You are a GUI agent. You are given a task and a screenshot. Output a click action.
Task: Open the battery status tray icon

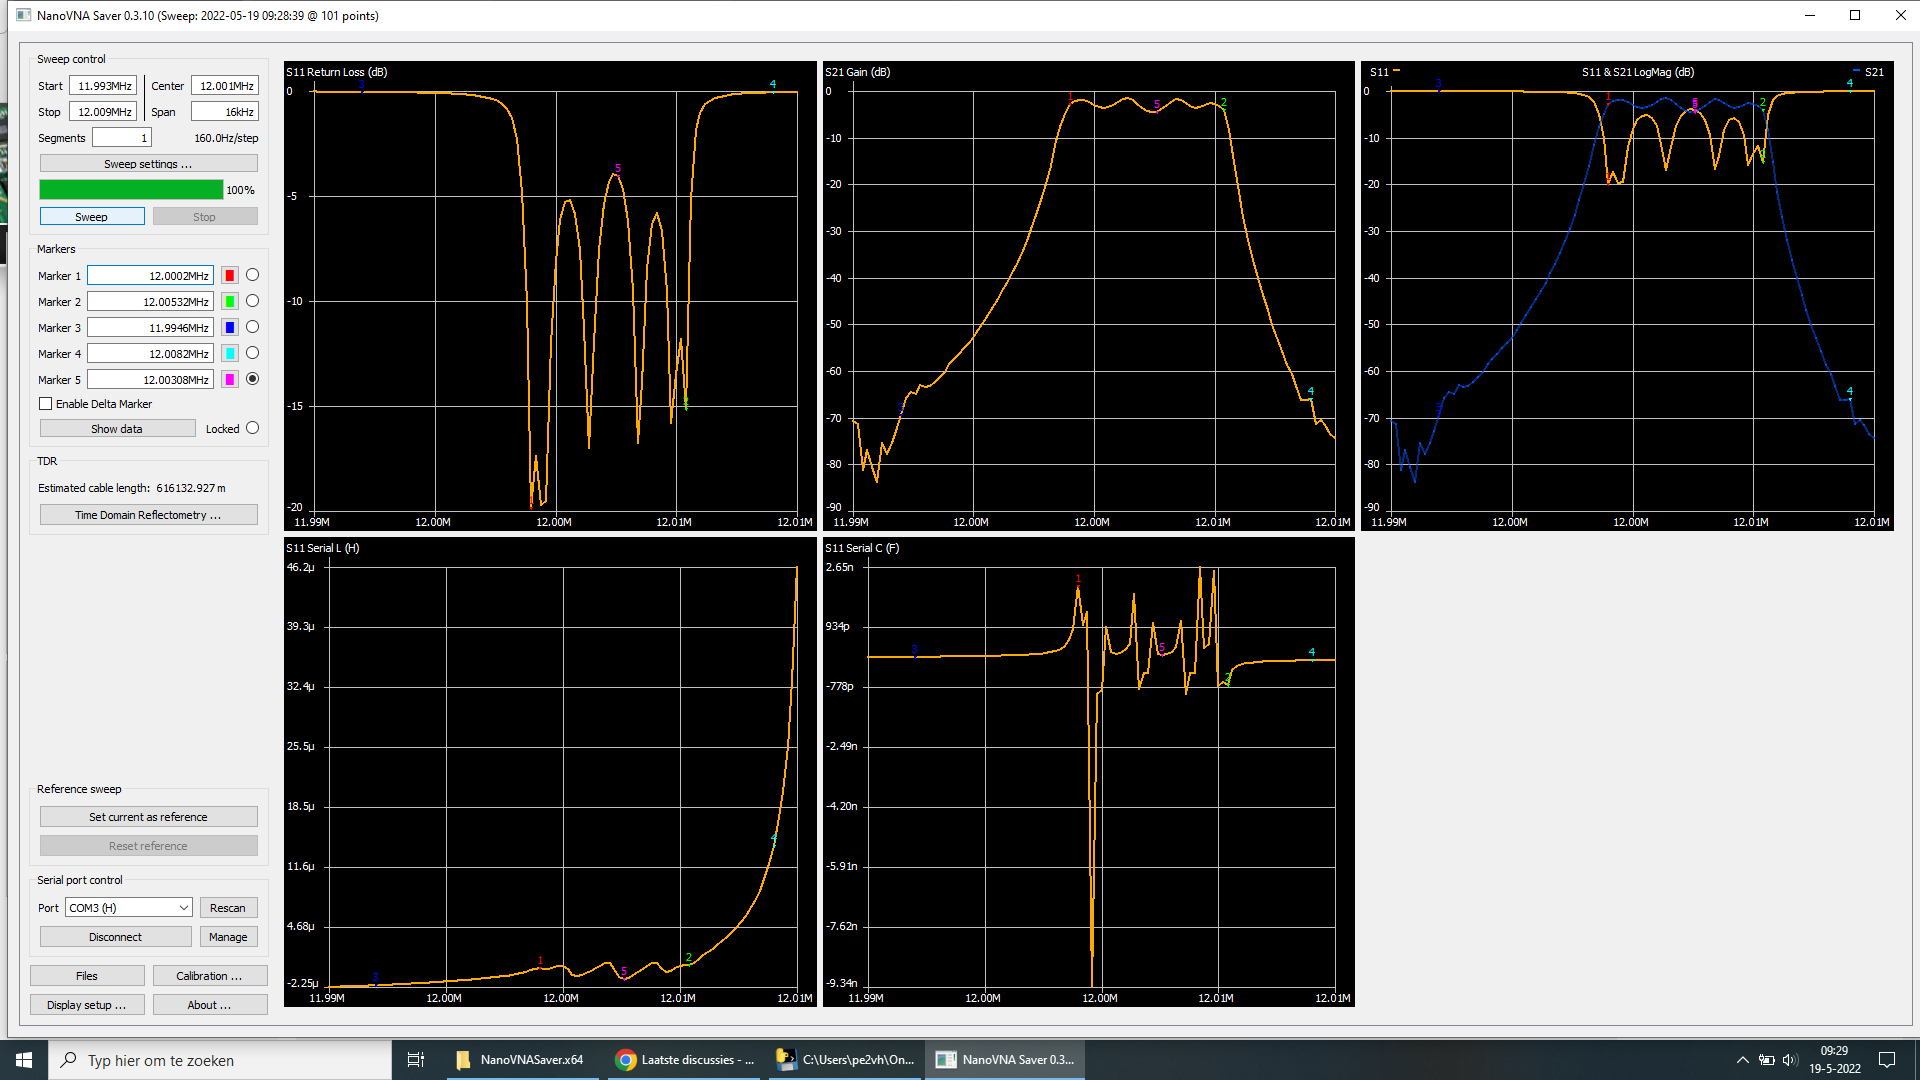[x=1767, y=1060]
